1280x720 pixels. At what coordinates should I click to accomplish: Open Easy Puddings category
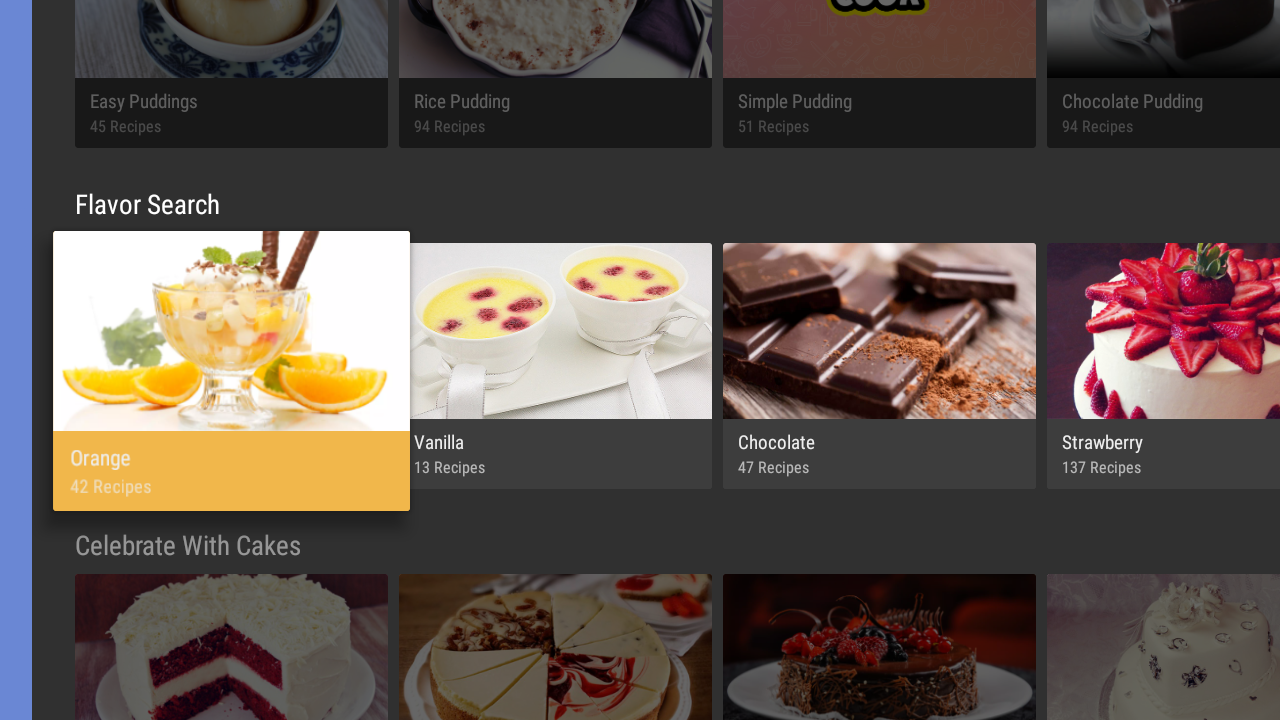pos(231,74)
